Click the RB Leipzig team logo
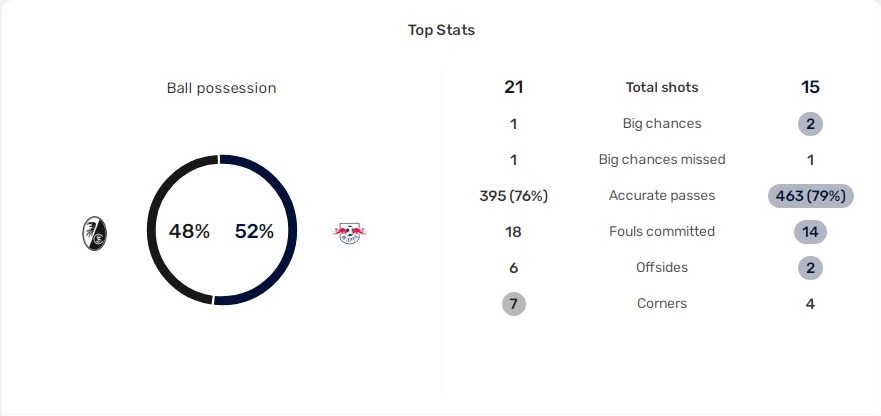Viewport: 881px width, 416px height. pos(349,233)
